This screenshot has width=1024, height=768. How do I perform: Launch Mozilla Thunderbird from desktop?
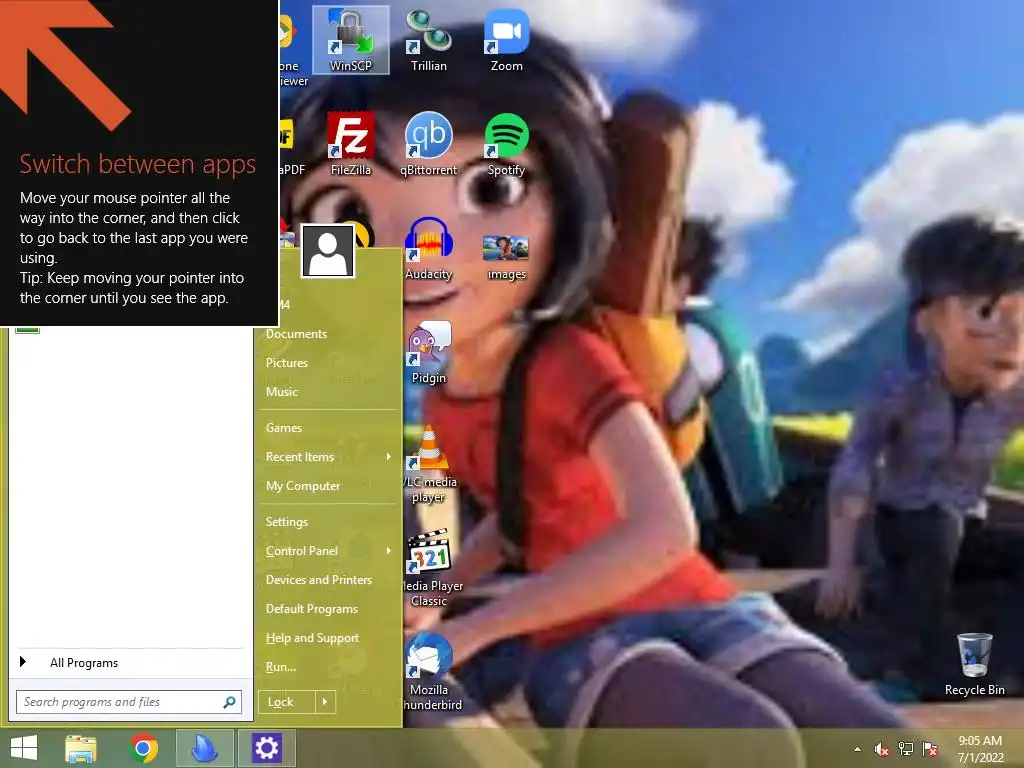click(x=428, y=671)
